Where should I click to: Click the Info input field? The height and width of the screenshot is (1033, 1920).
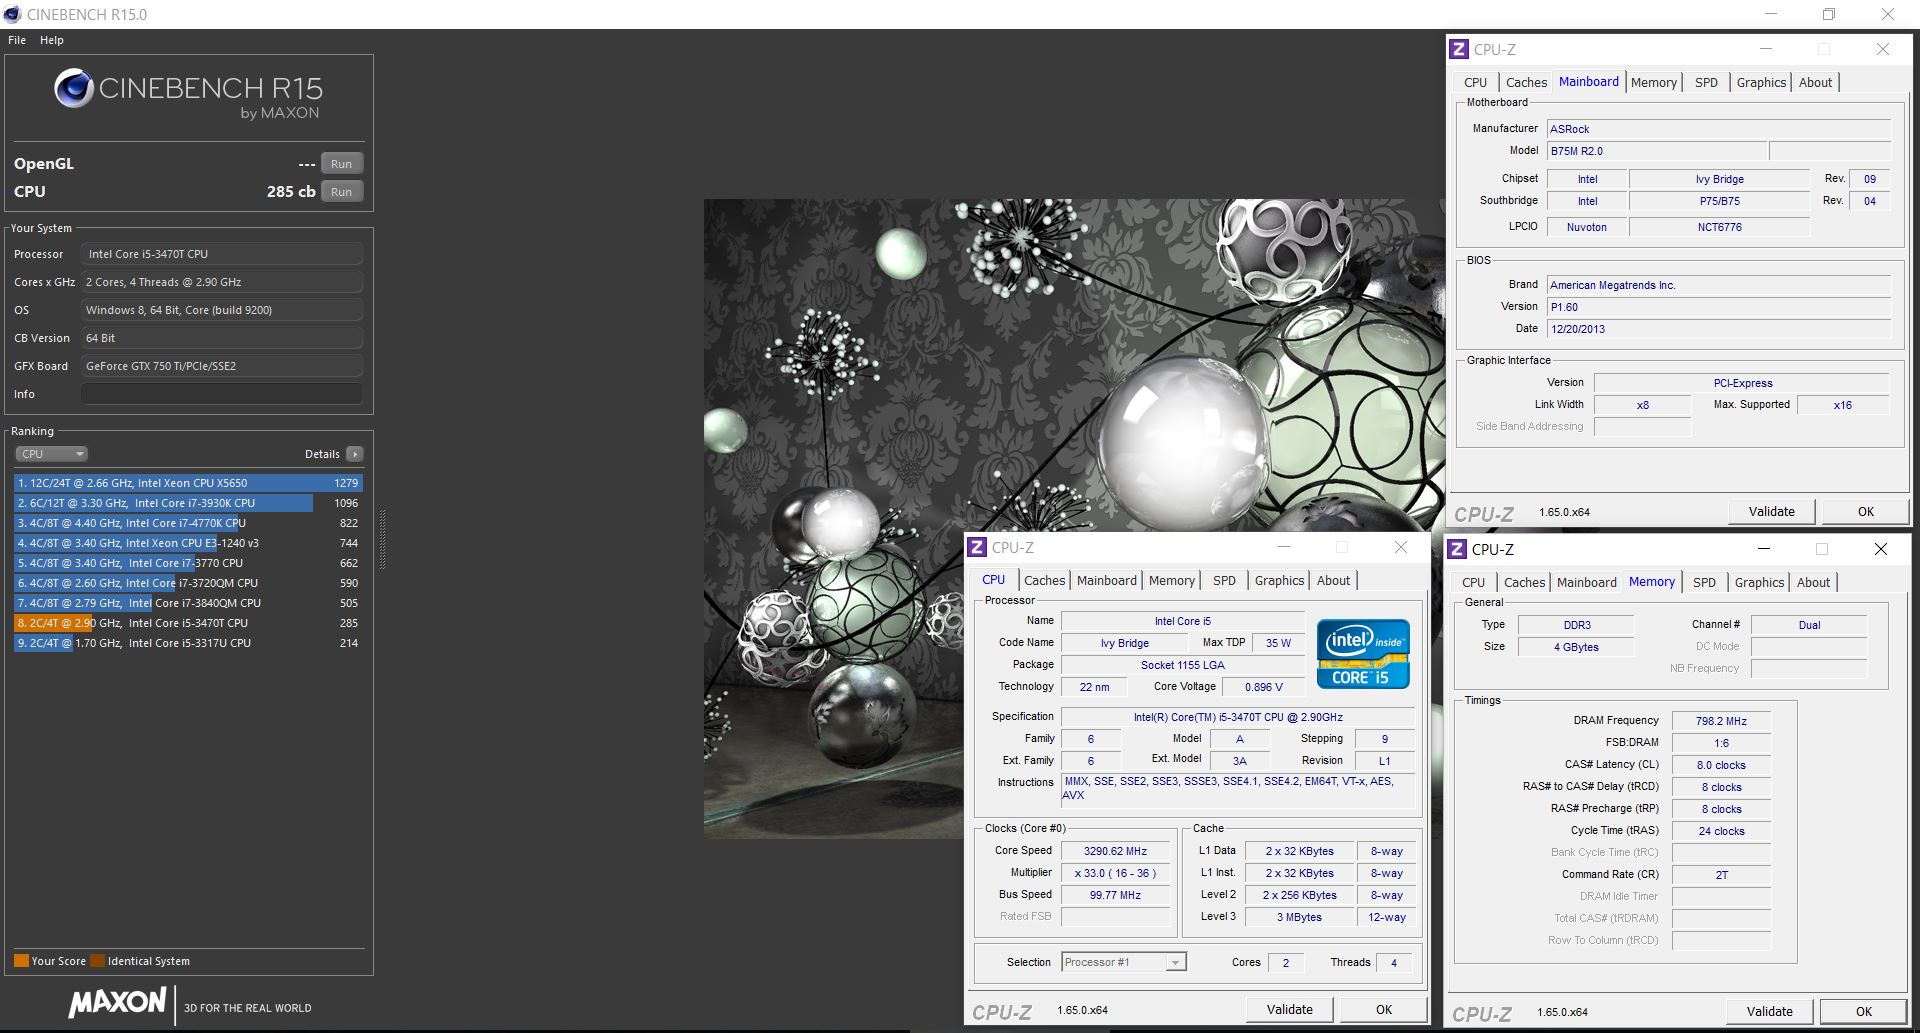[x=221, y=394]
